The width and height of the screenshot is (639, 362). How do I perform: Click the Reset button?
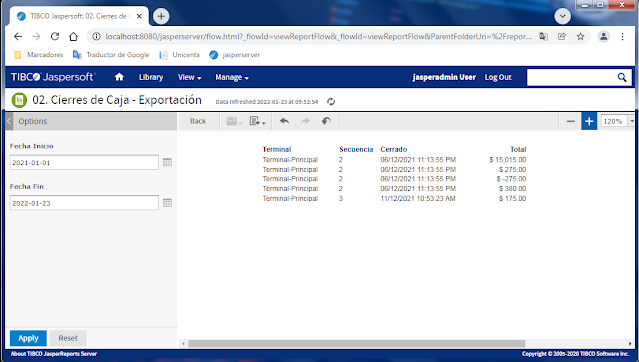[x=68, y=338]
